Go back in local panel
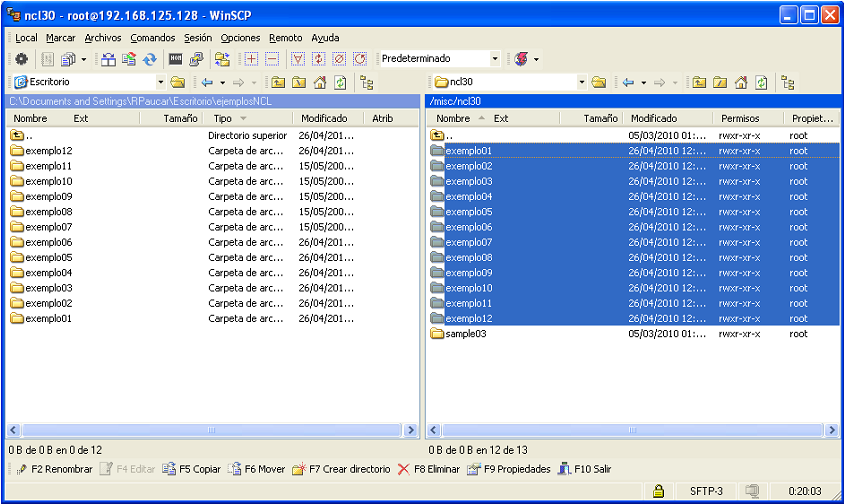 coord(207,82)
